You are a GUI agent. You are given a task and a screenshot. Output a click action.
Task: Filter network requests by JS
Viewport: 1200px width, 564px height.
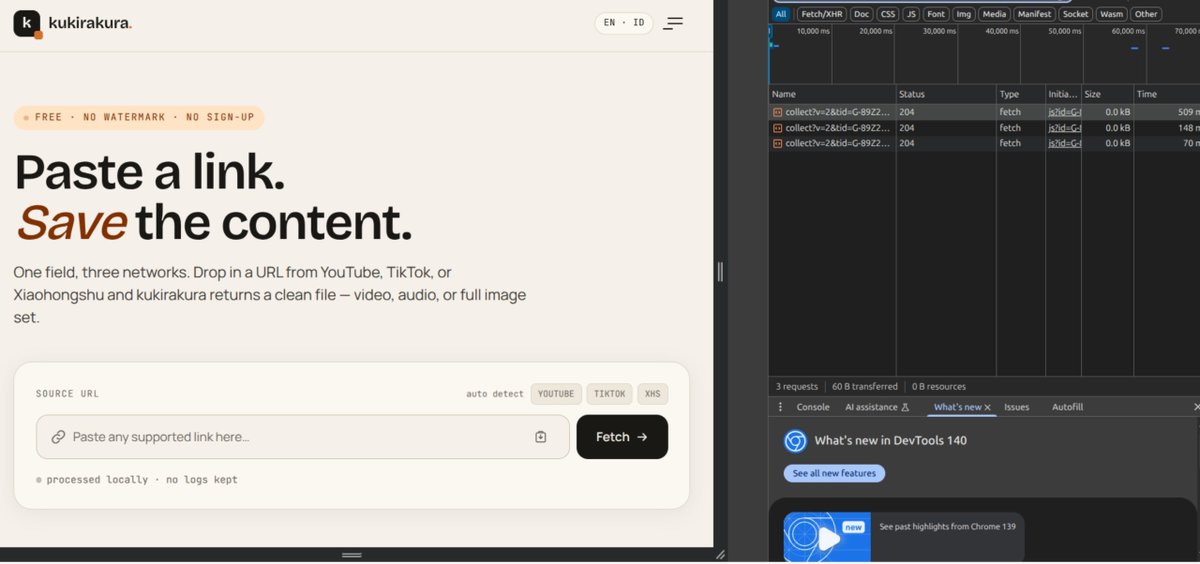coord(910,14)
